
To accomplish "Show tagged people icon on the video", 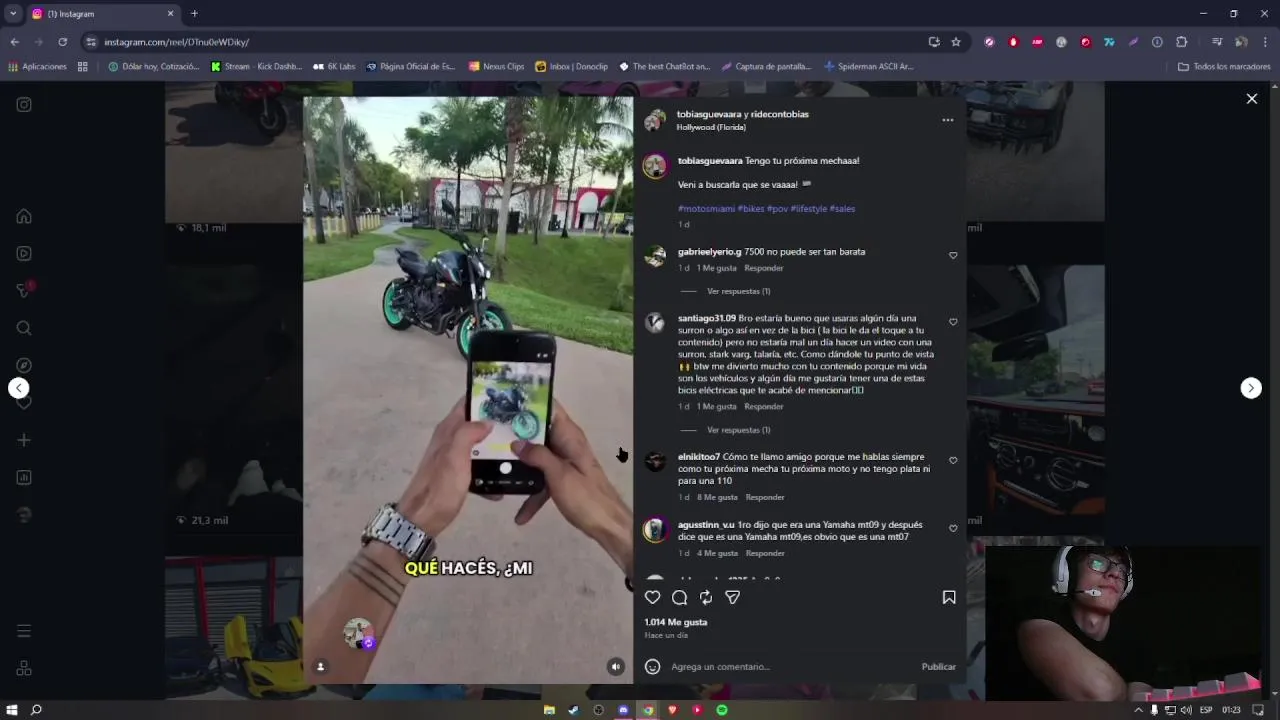I will pyautogui.click(x=321, y=667).
